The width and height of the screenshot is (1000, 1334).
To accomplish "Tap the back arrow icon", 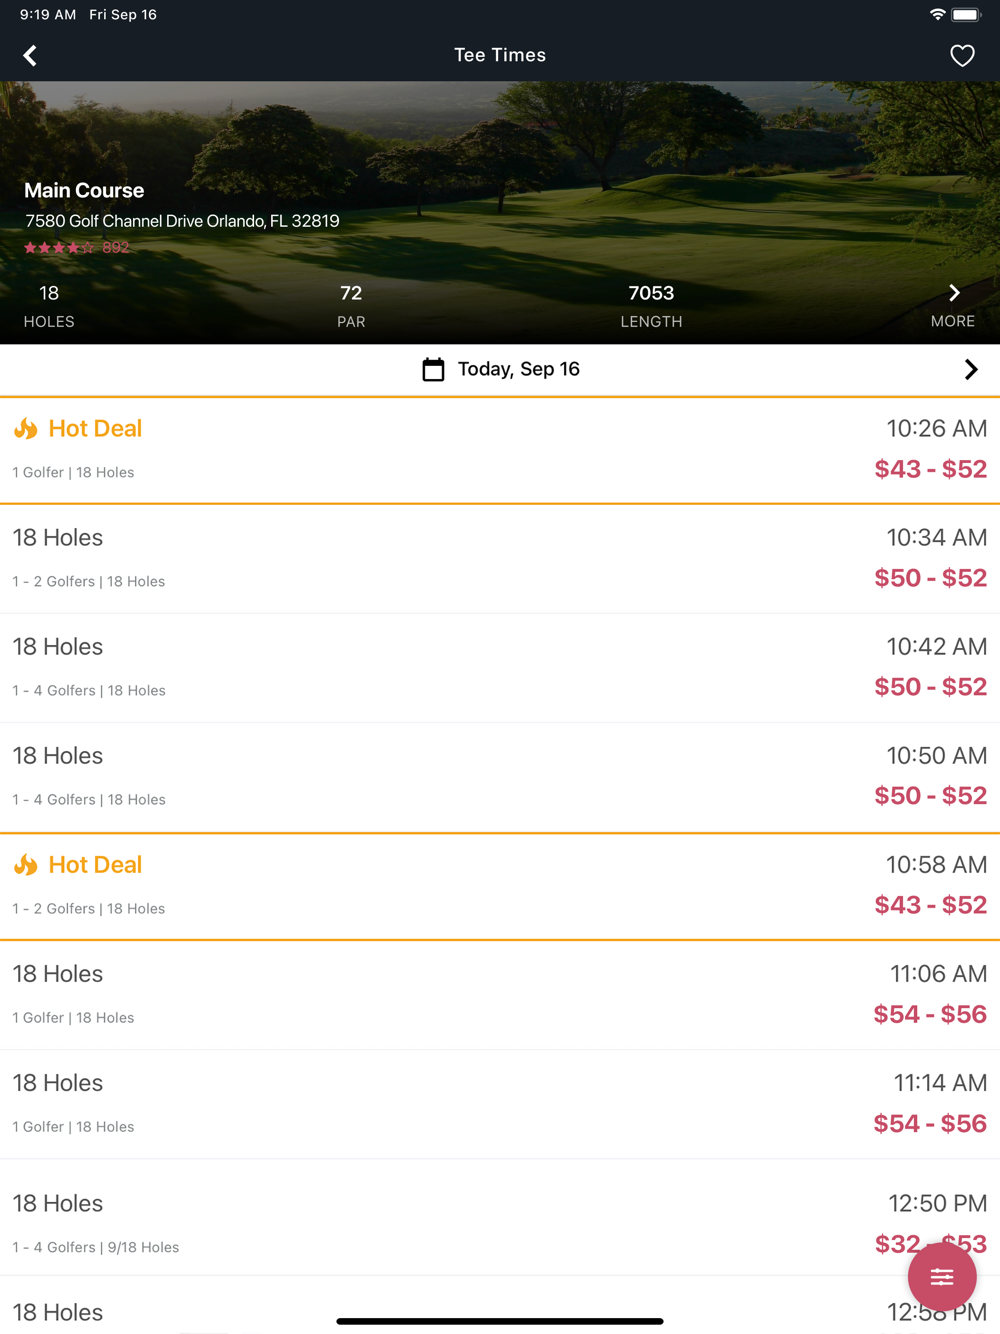I will 30,56.
